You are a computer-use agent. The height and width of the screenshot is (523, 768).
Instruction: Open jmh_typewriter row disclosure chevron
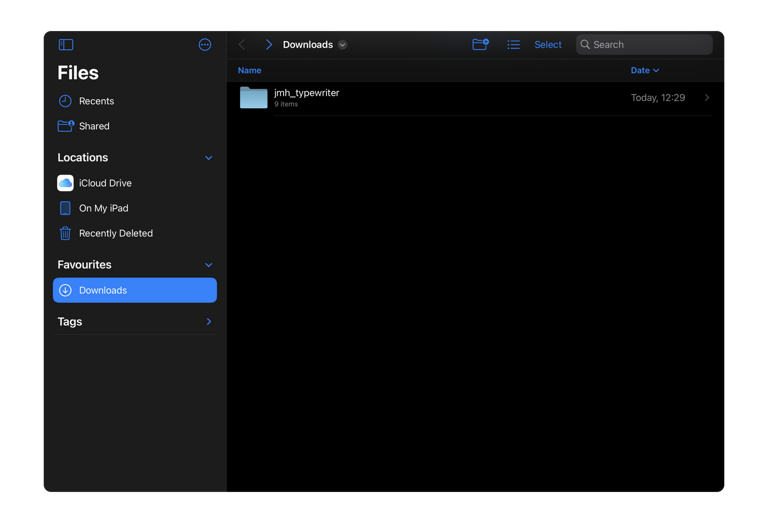pos(707,97)
